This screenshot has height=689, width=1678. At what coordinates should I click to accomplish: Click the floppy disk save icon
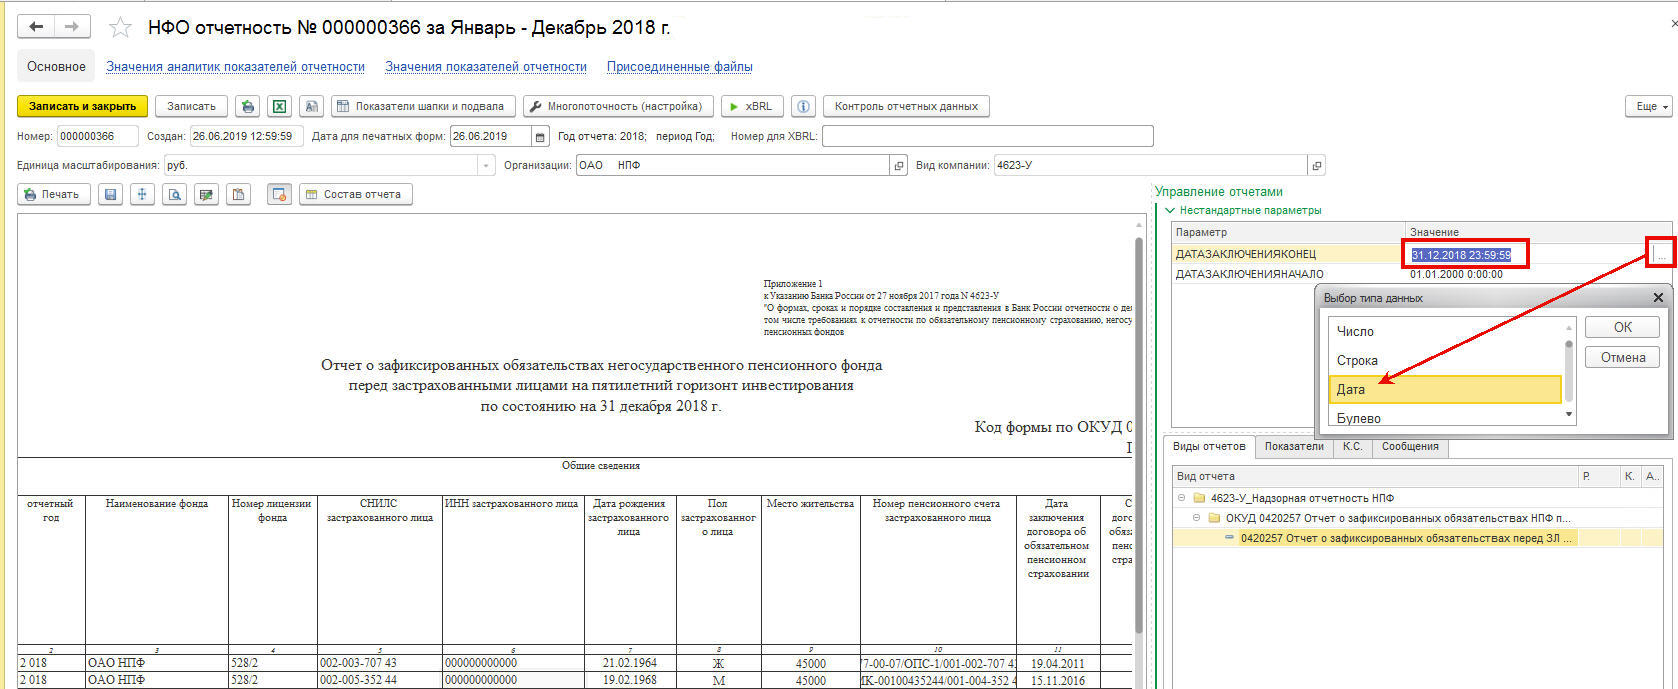click(x=111, y=195)
